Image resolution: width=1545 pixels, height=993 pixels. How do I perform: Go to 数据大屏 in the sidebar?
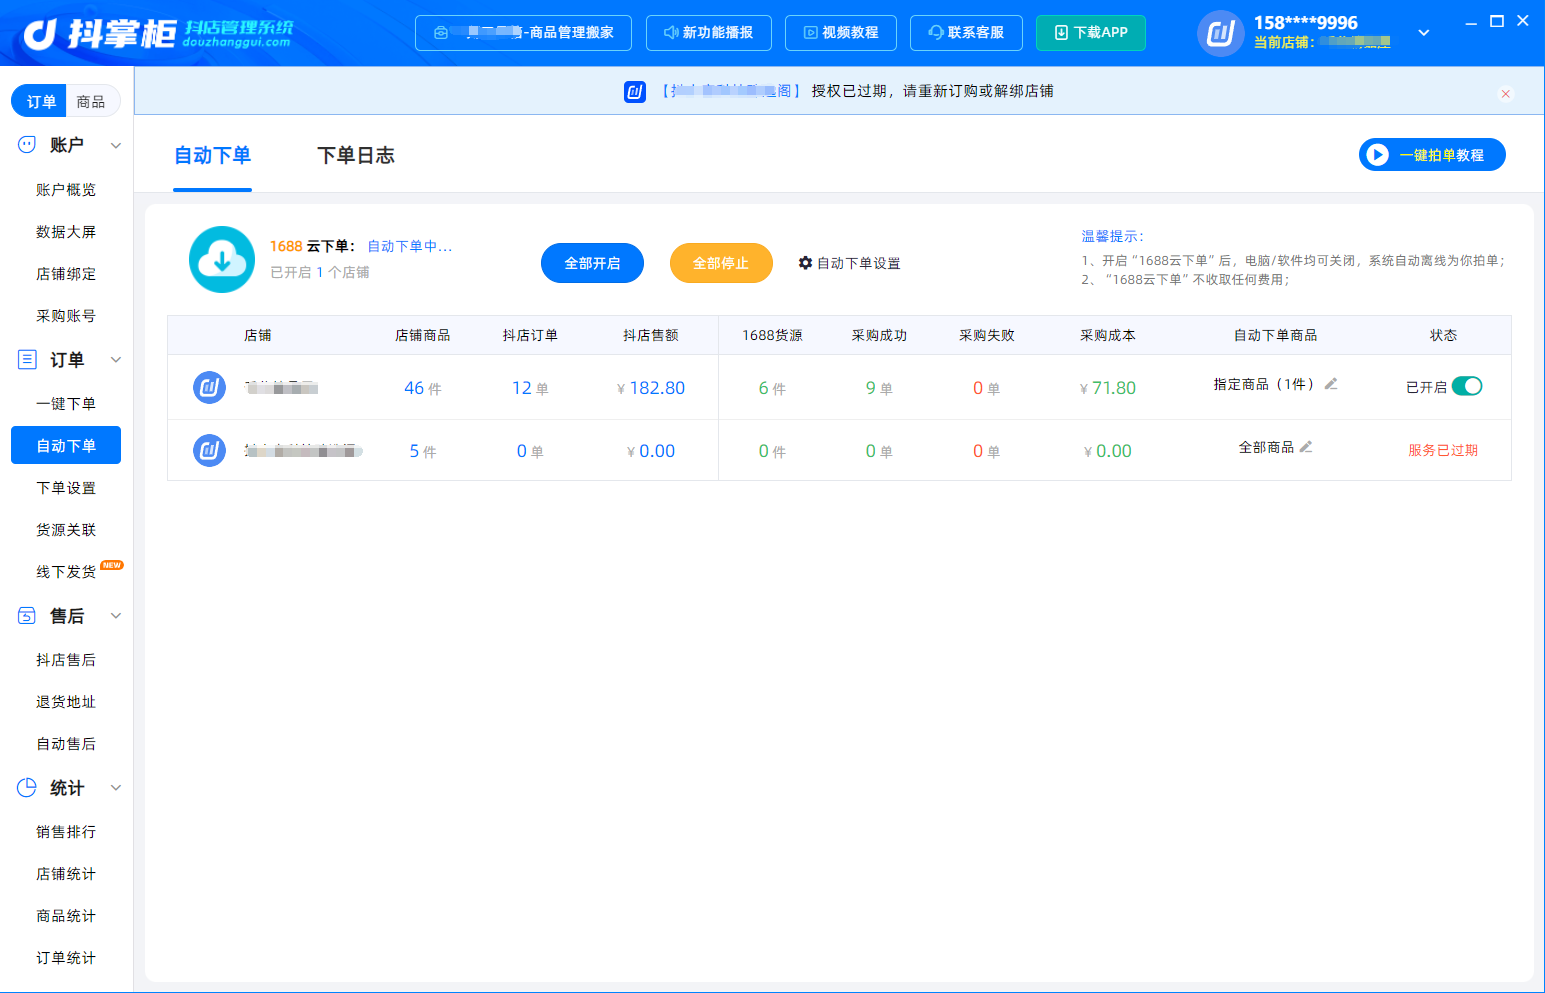point(66,232)
